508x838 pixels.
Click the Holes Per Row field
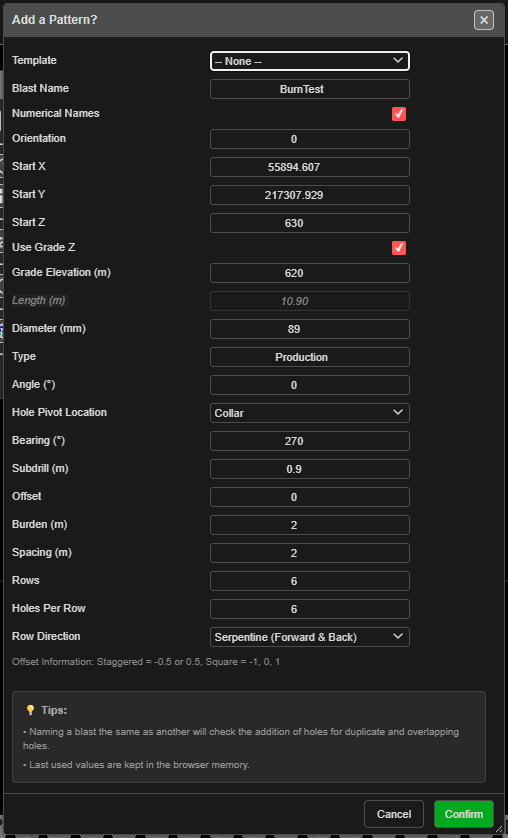pyautogui.click(x=310, y=609)
